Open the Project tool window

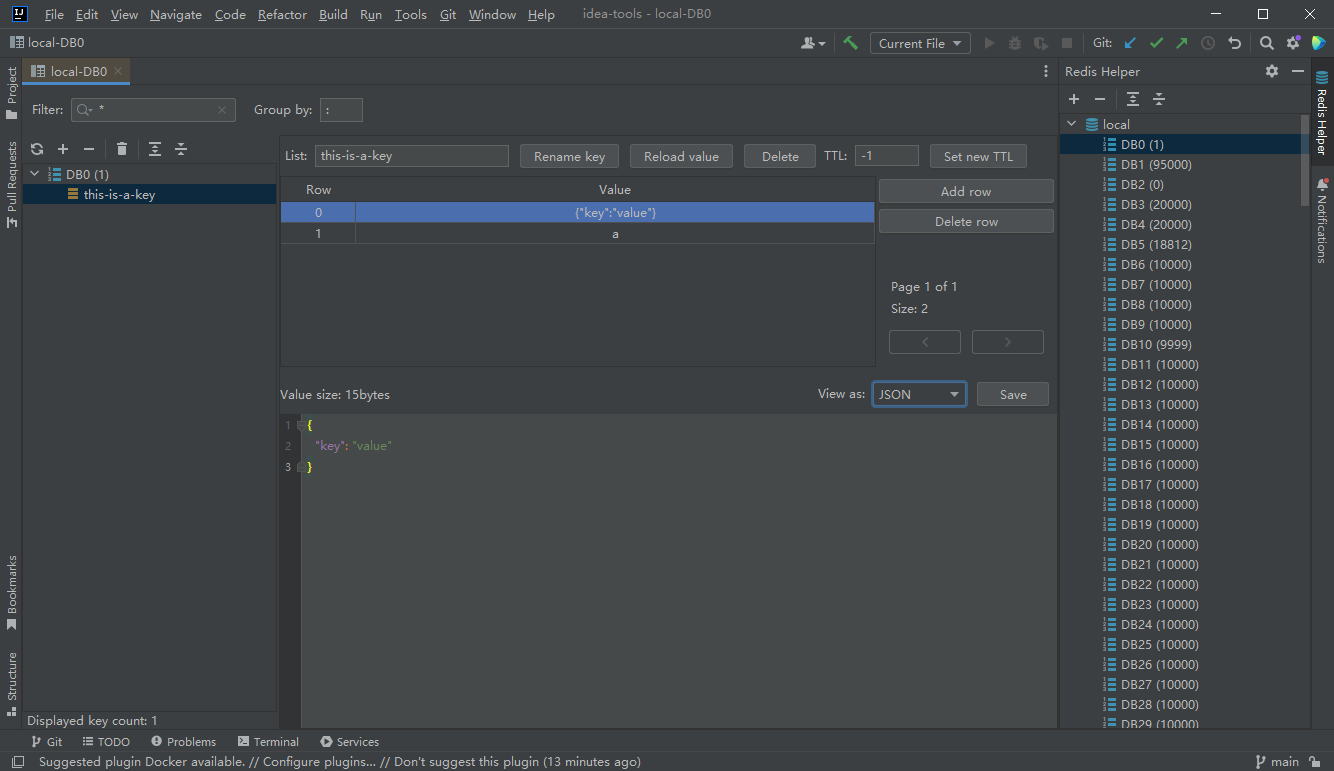(12, 93)
